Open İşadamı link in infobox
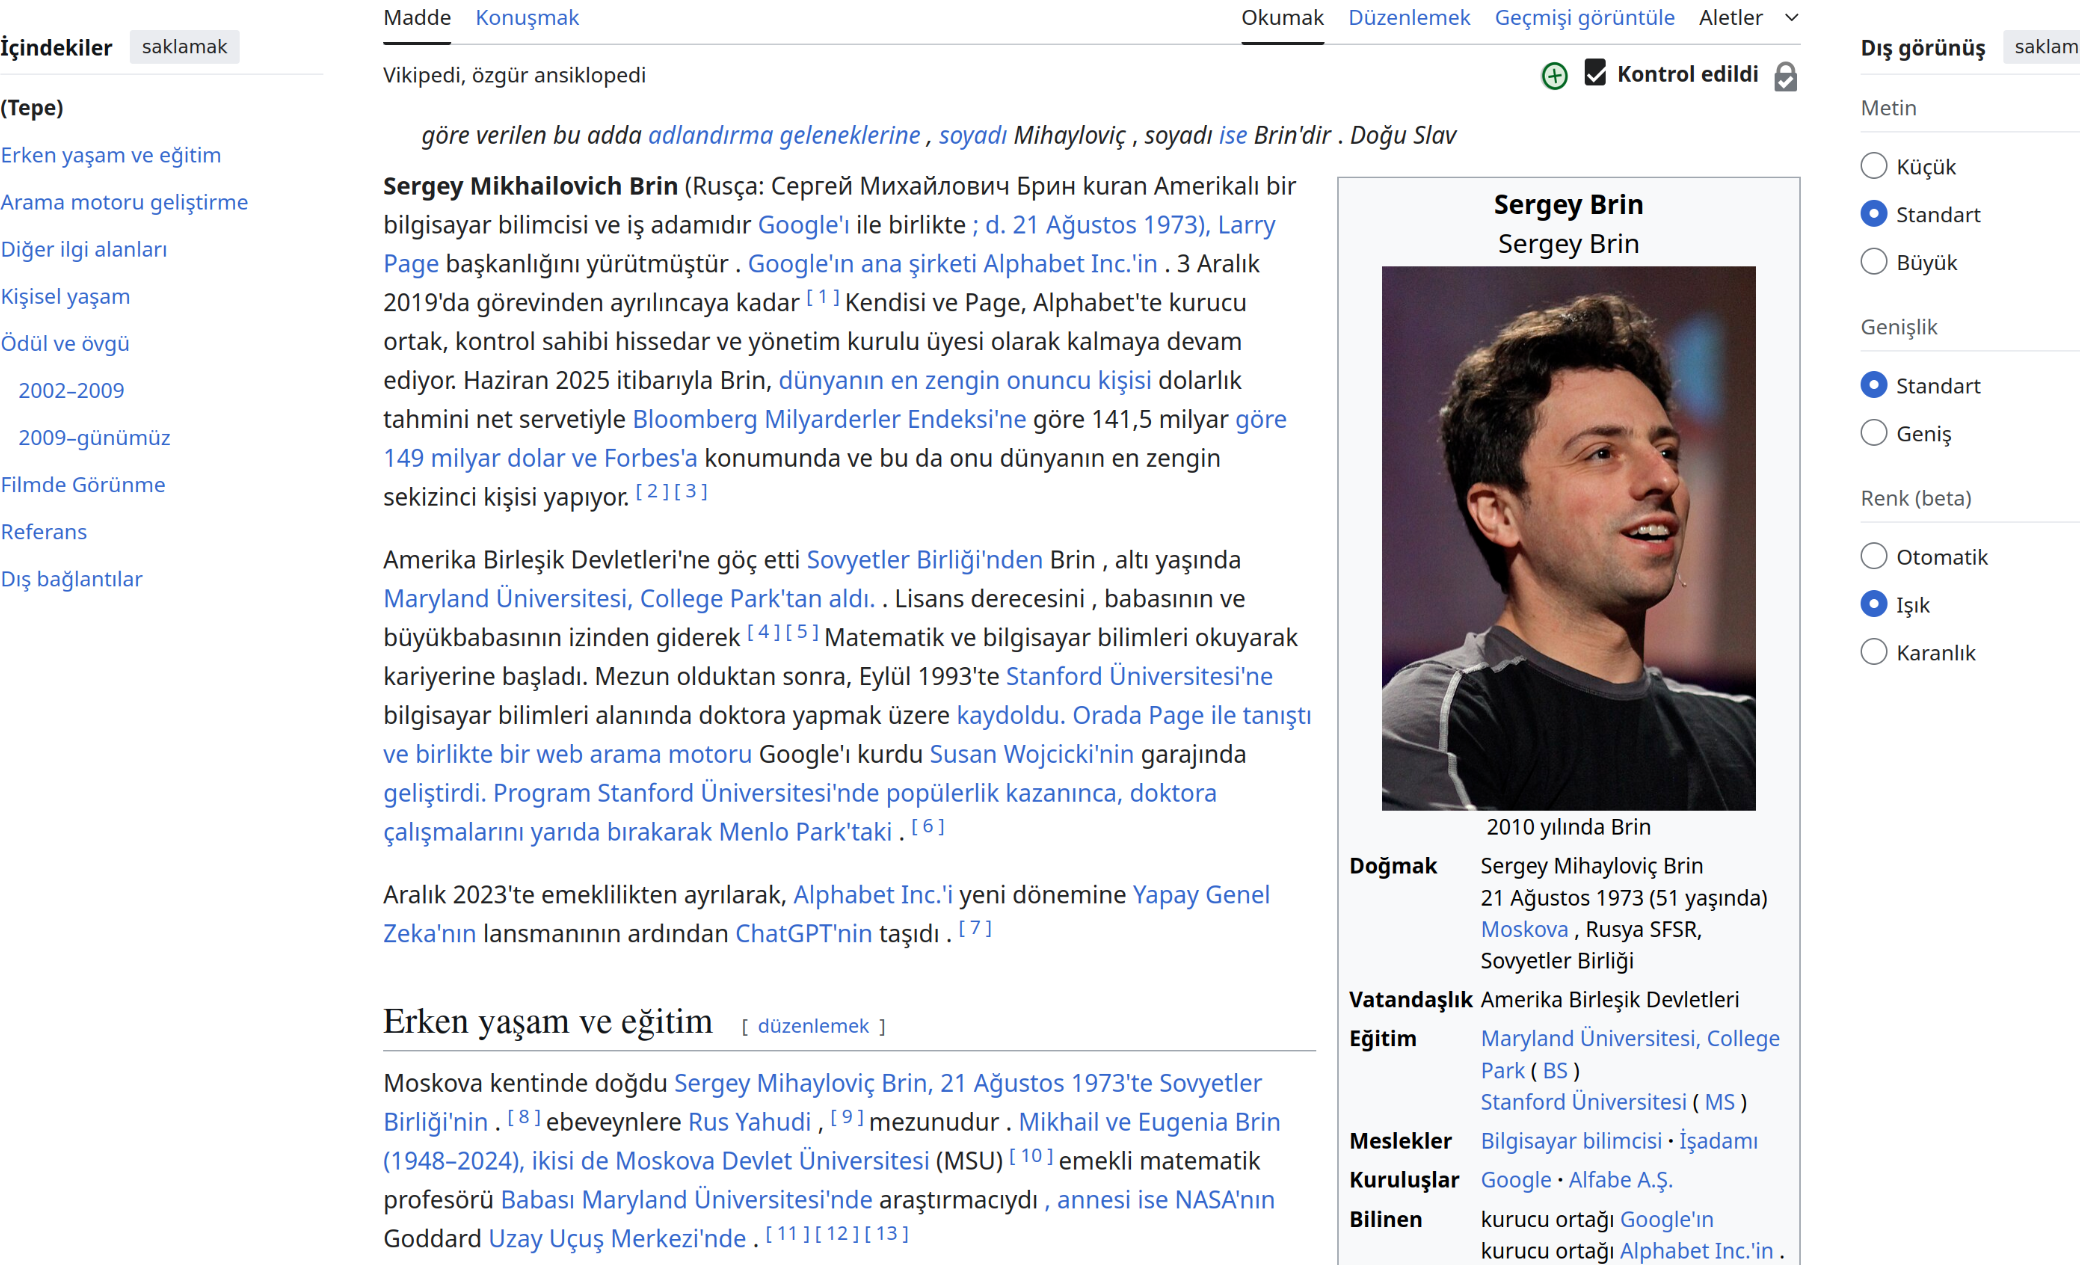Viewport: 2080px width, 1265px height. (1718, 1141)
